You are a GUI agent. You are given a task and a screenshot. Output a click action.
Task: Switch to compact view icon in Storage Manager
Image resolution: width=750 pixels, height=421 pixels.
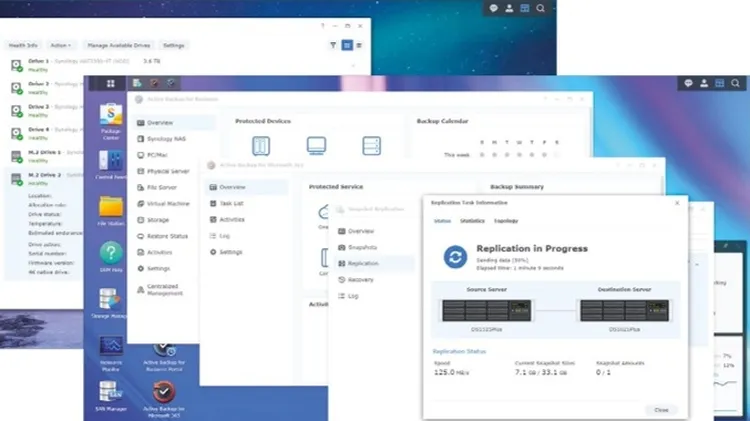(x=359, y=45)
